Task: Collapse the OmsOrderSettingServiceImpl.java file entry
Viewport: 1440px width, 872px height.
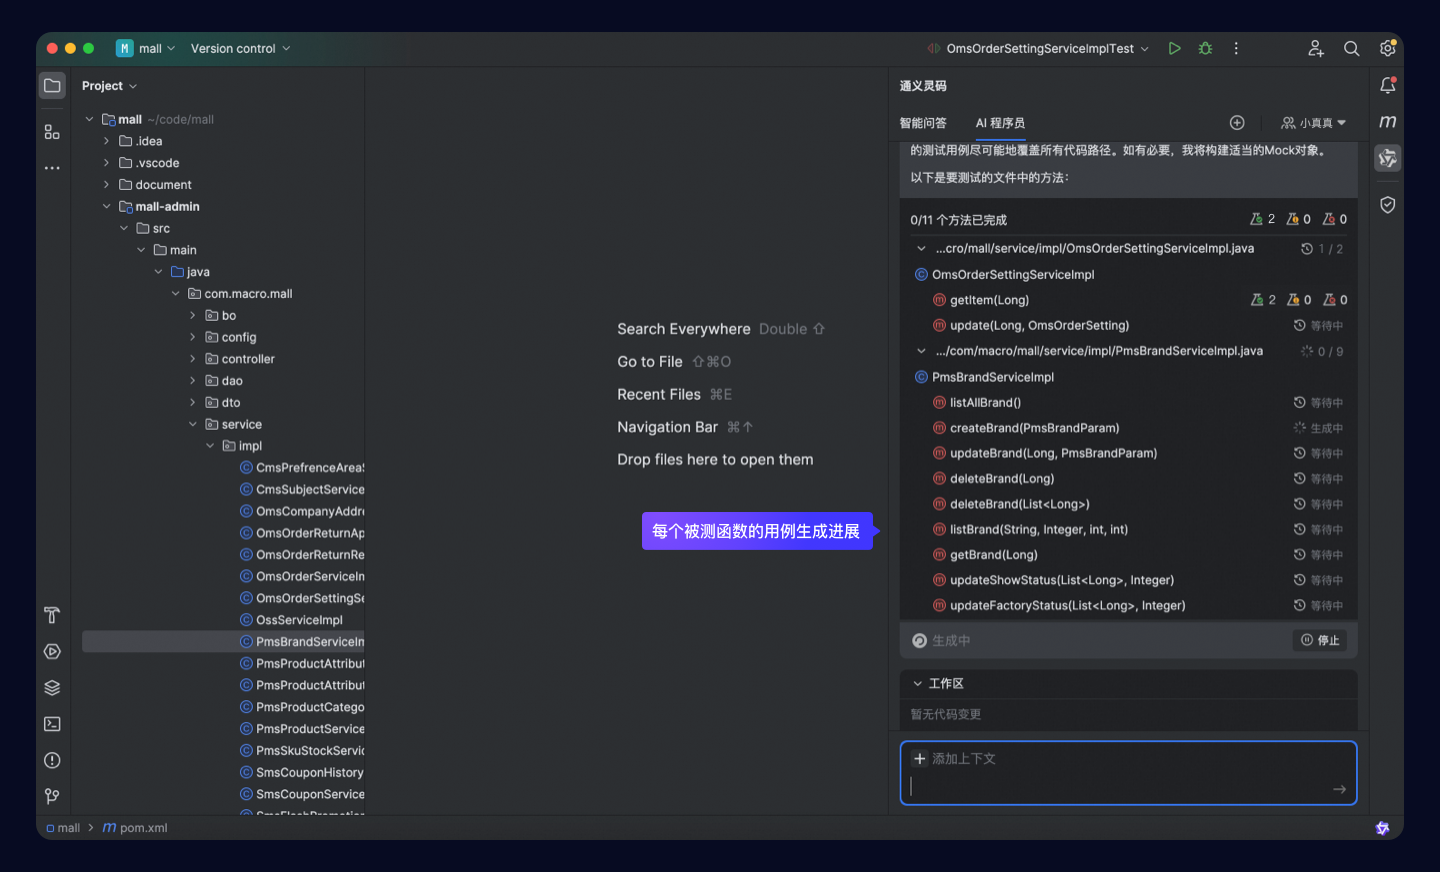Action: [x=921, y=248]
